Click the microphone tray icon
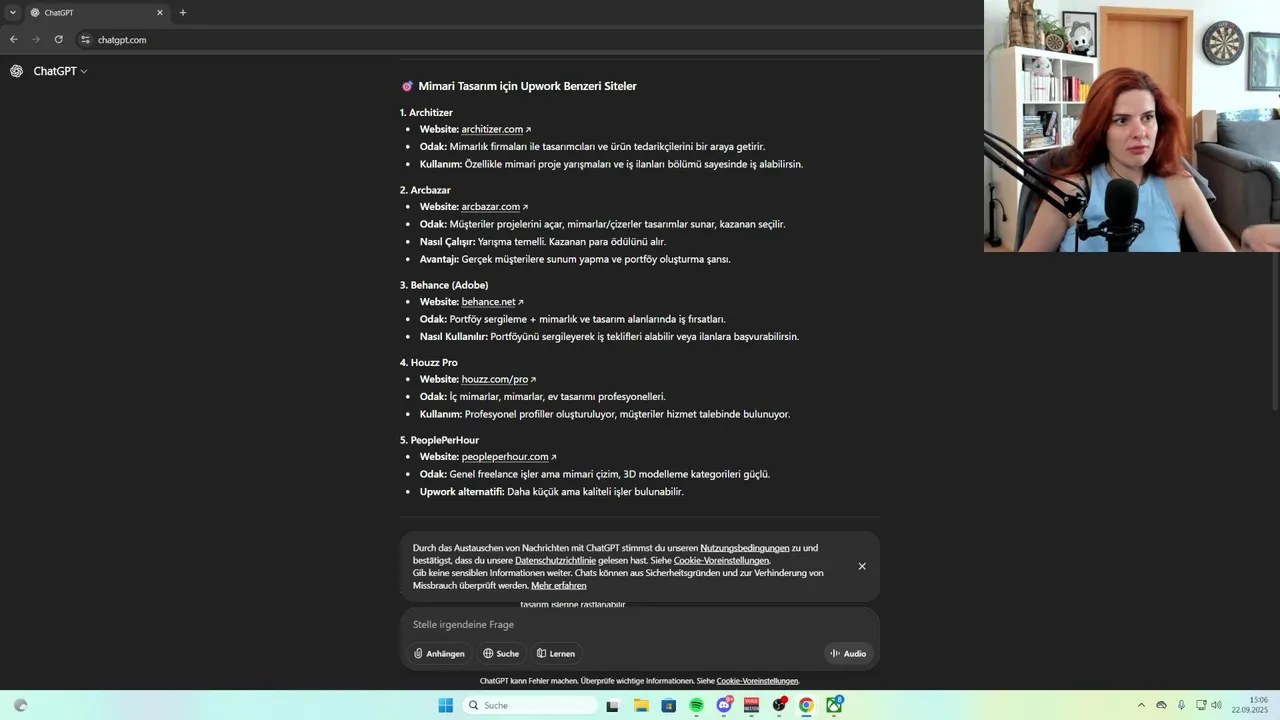This screenshot has height=720, width=1280. coord(1181,705)
